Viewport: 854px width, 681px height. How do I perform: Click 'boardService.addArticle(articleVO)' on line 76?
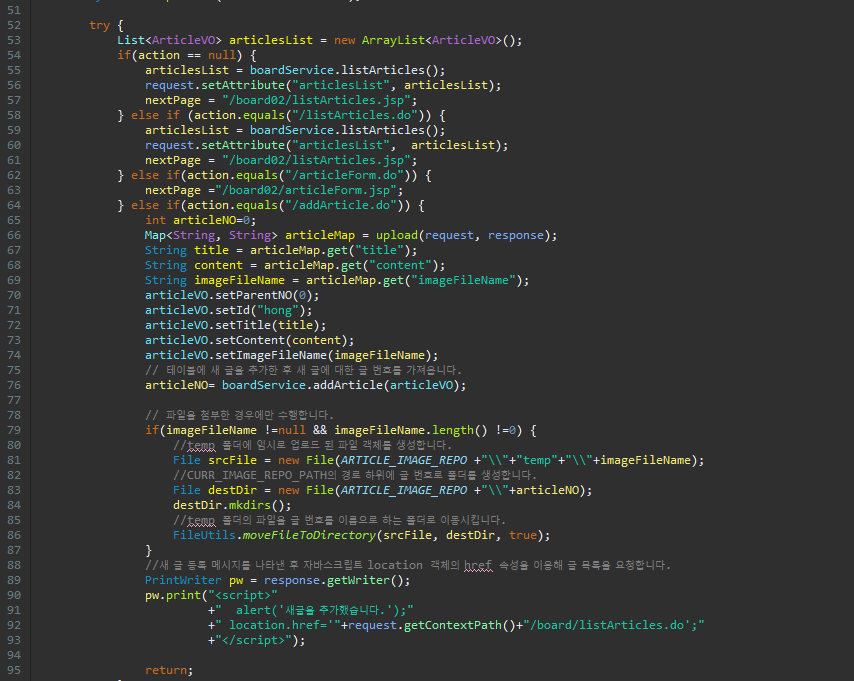[x=340, y=385]
